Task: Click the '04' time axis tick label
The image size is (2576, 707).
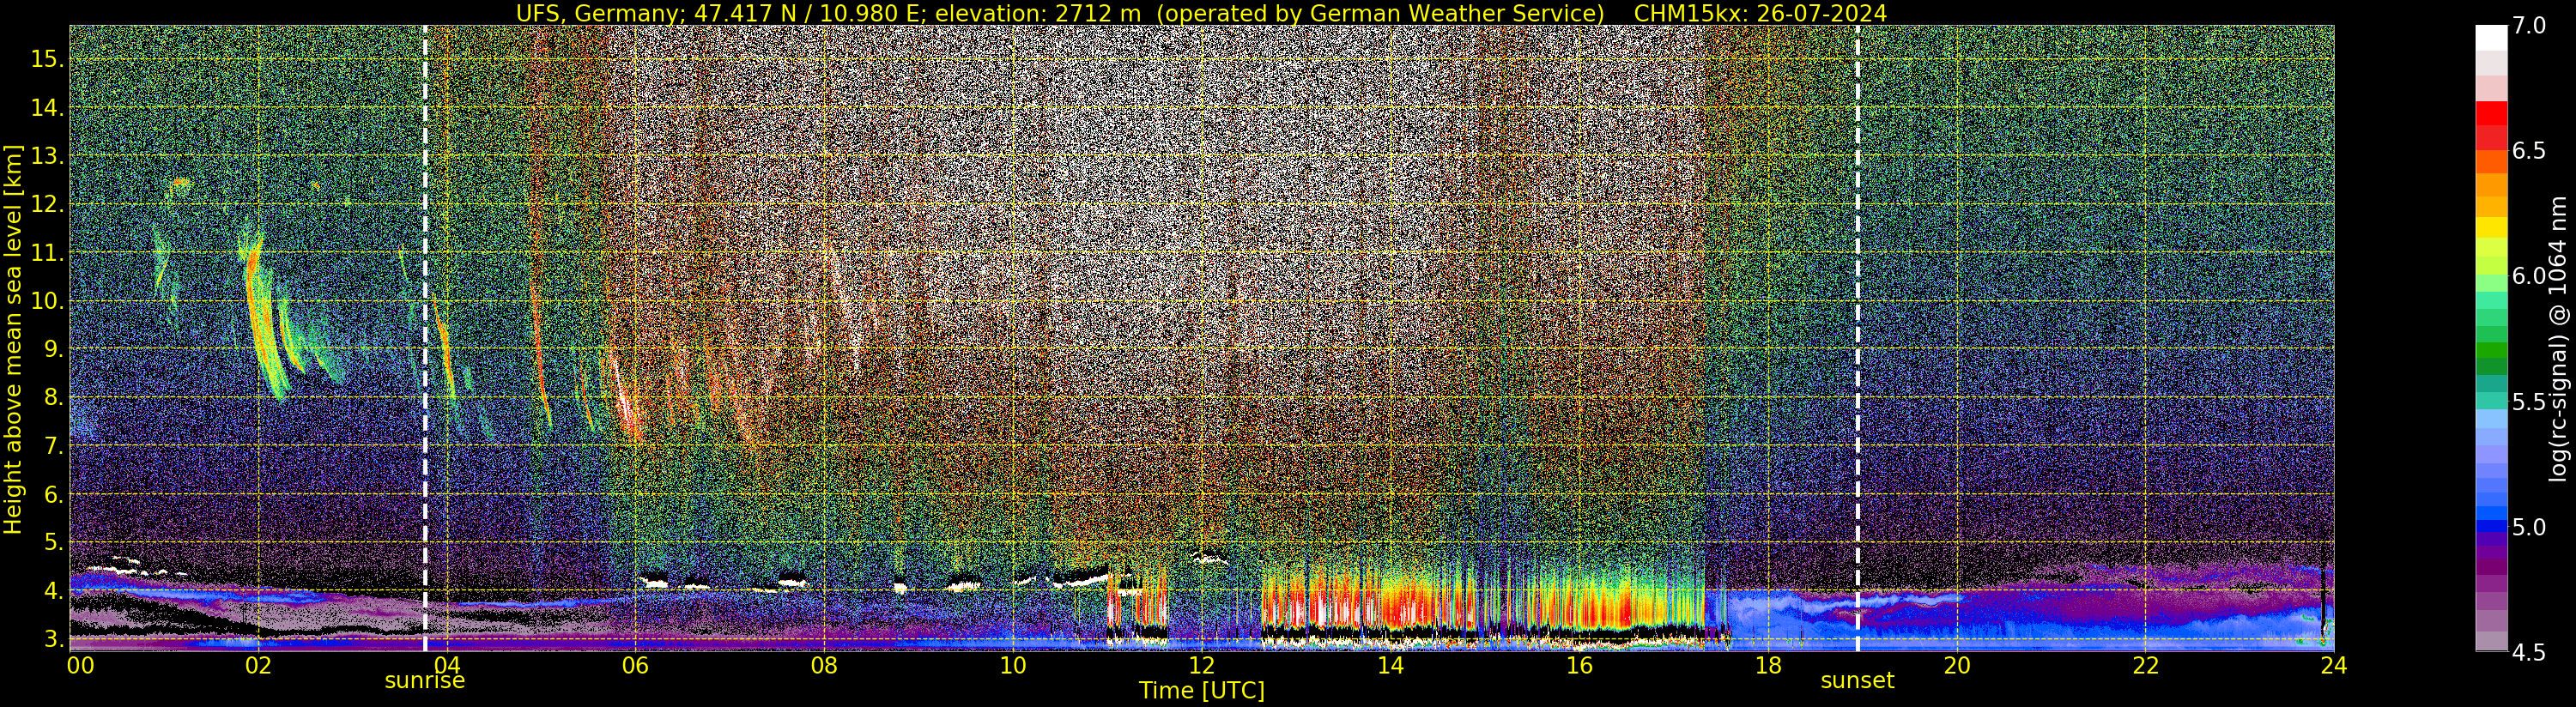Action: coord(447,664)
